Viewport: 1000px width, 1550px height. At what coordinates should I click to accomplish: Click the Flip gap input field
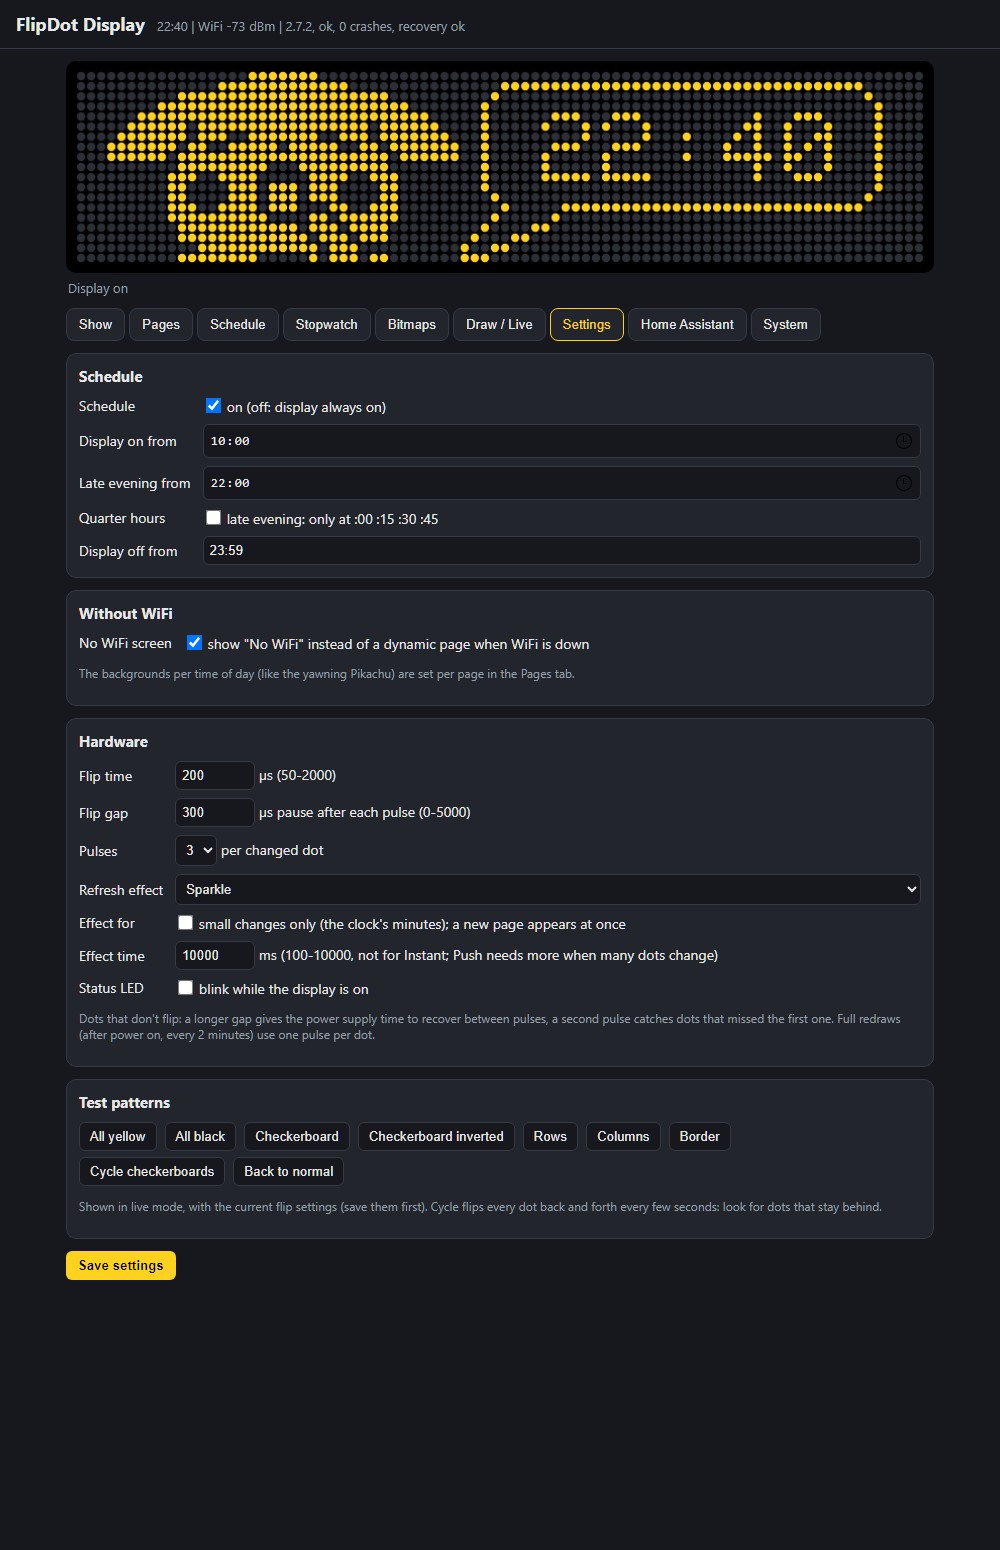pyautogui.click(x=215, y=813)
